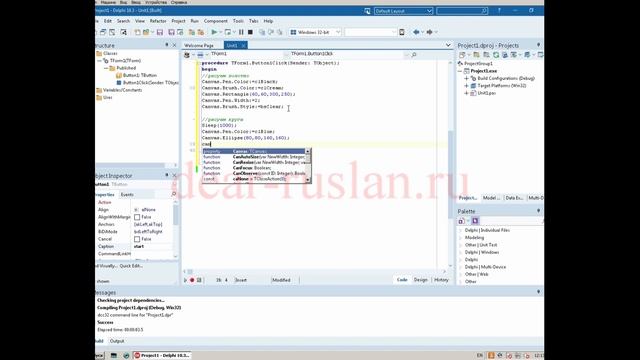The width and height of the screenshot is (640, 360).
Task: Click the green Run button in toolbar
Action: (x=214, y=32)
